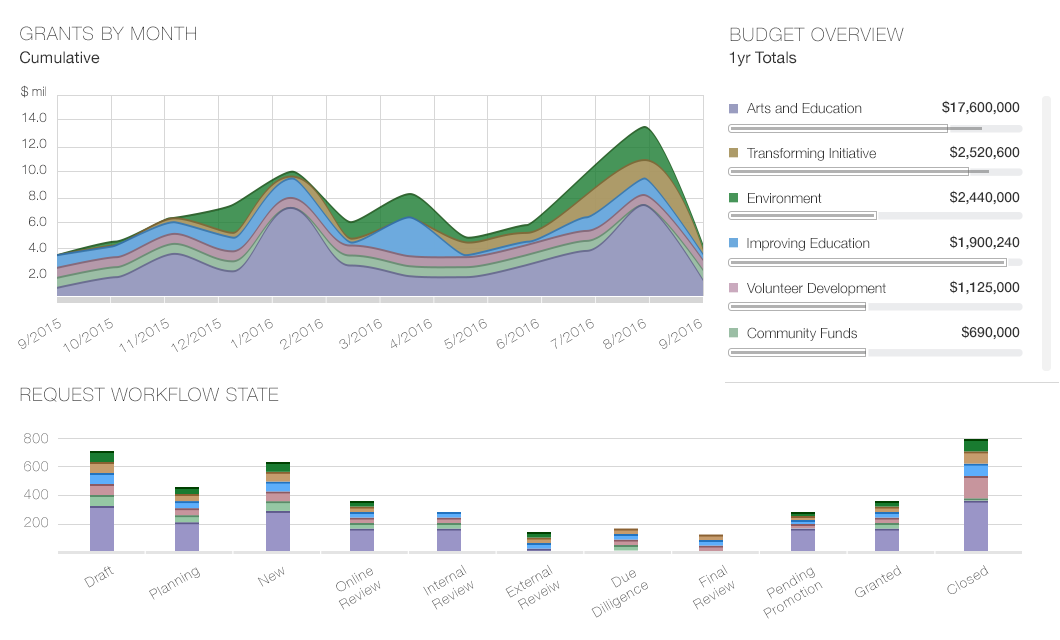
Task: Click the Environment budget progress bar
Action: [874, 216]
